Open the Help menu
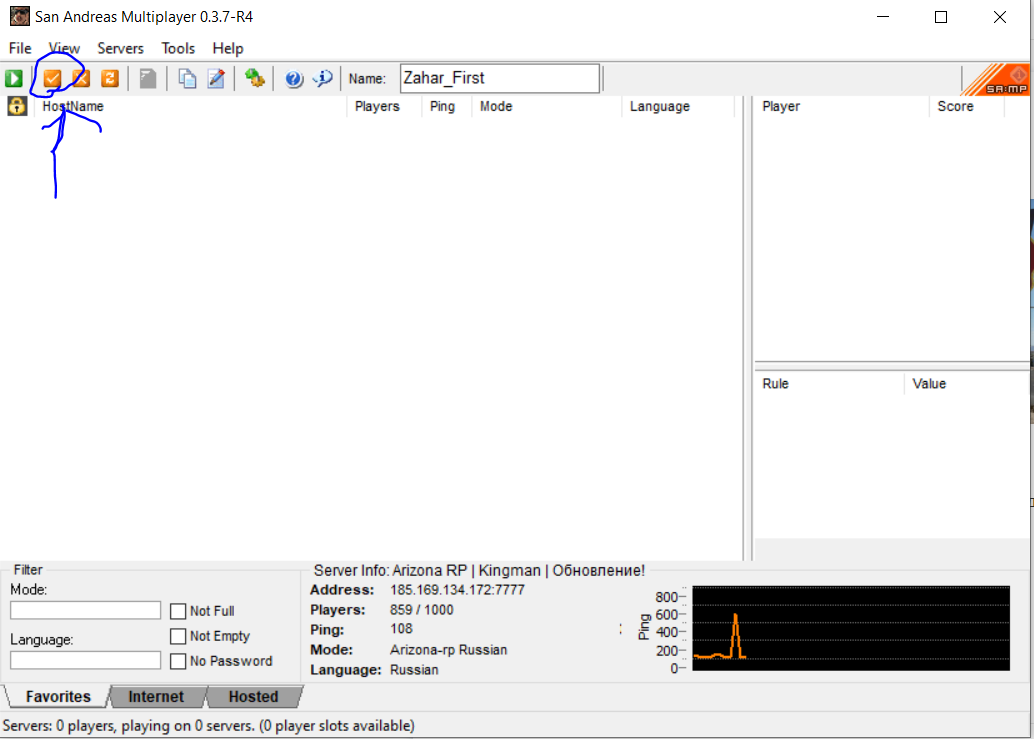The height and width of the screenshot is (739, 1034). (228, 48)
